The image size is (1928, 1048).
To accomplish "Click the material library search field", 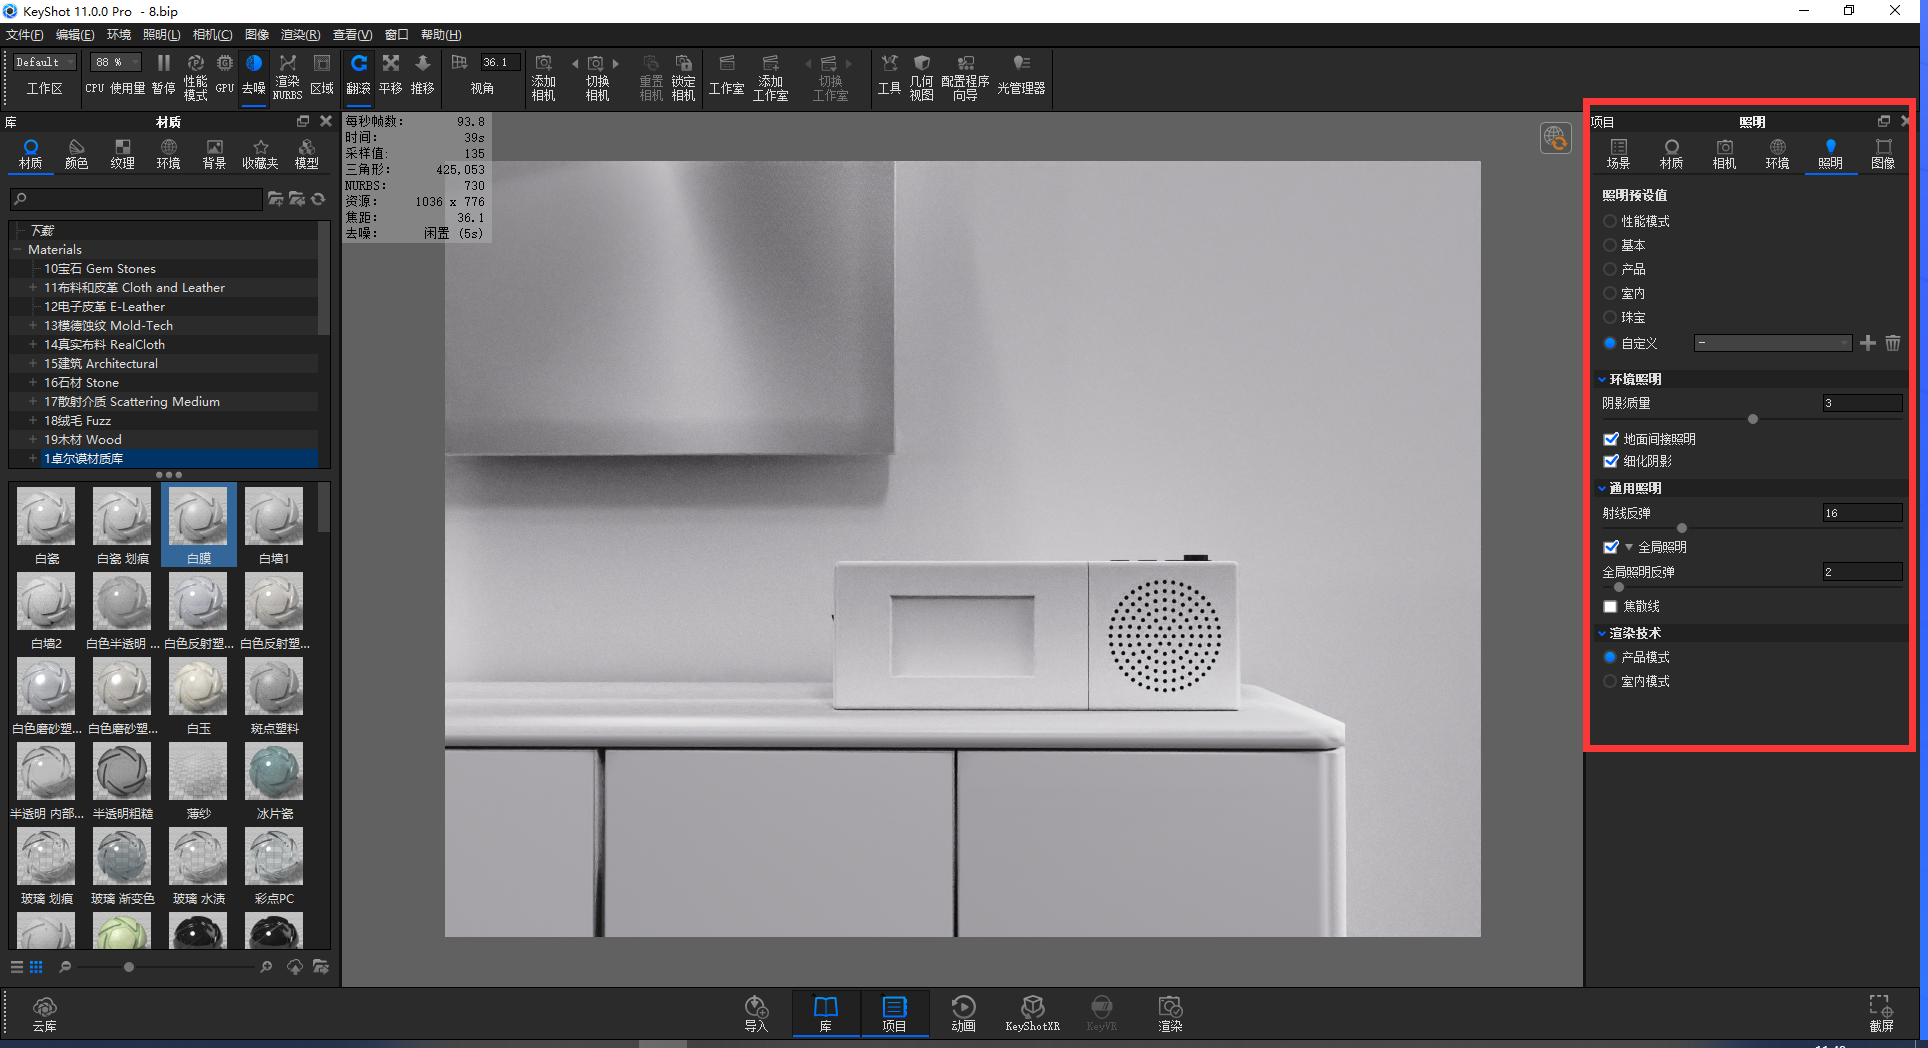I will 136,199.
